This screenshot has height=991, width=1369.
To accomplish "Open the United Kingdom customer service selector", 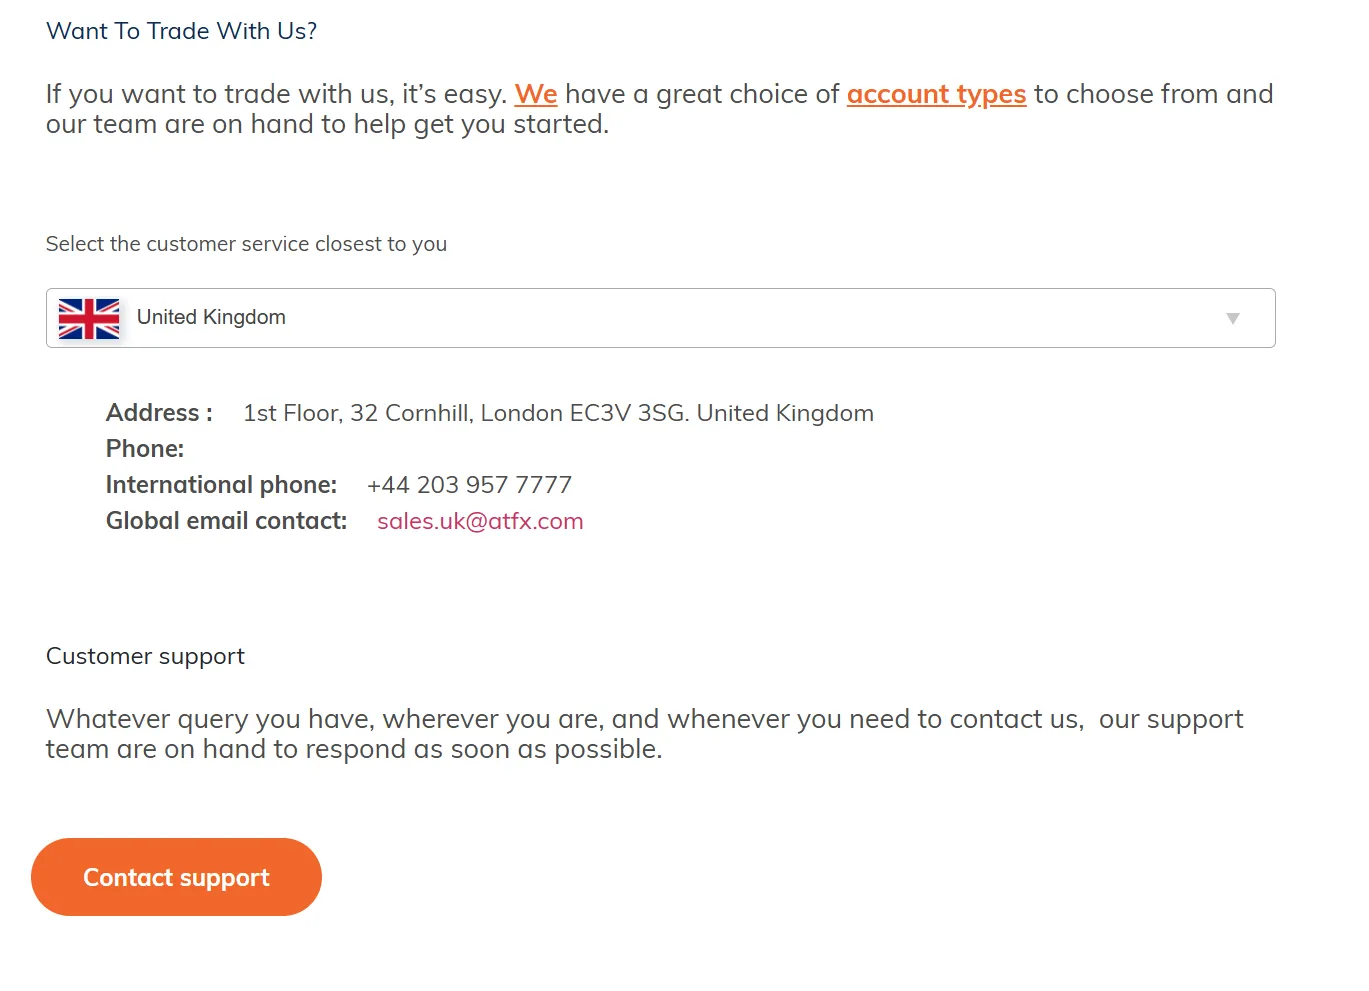I will (x=211, y=318).
